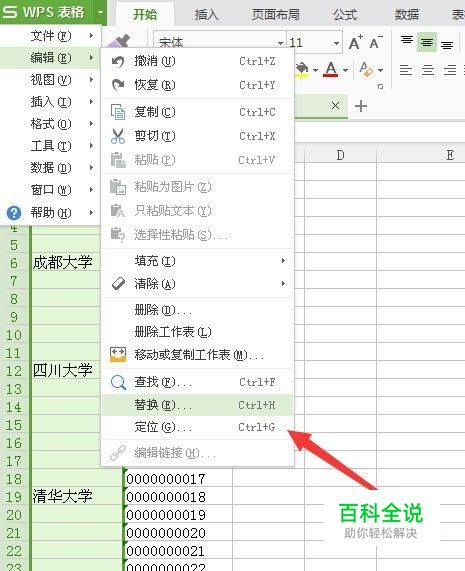The height and width of the screenshot is (571, 465).
Task: Open the 视图(V) menu
Action: click(x=50, y=80)
